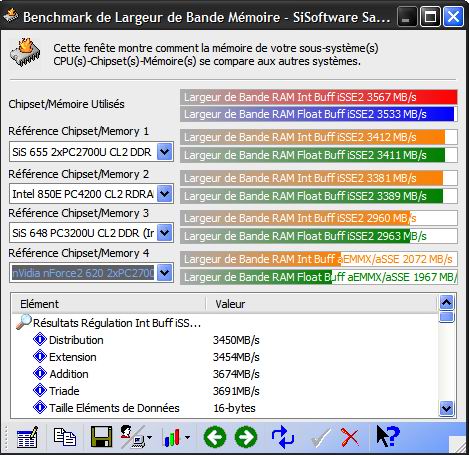Select the Distribution result row
Image resolution: width=469 pixels, height=455 pixels.
click(224, 340)
